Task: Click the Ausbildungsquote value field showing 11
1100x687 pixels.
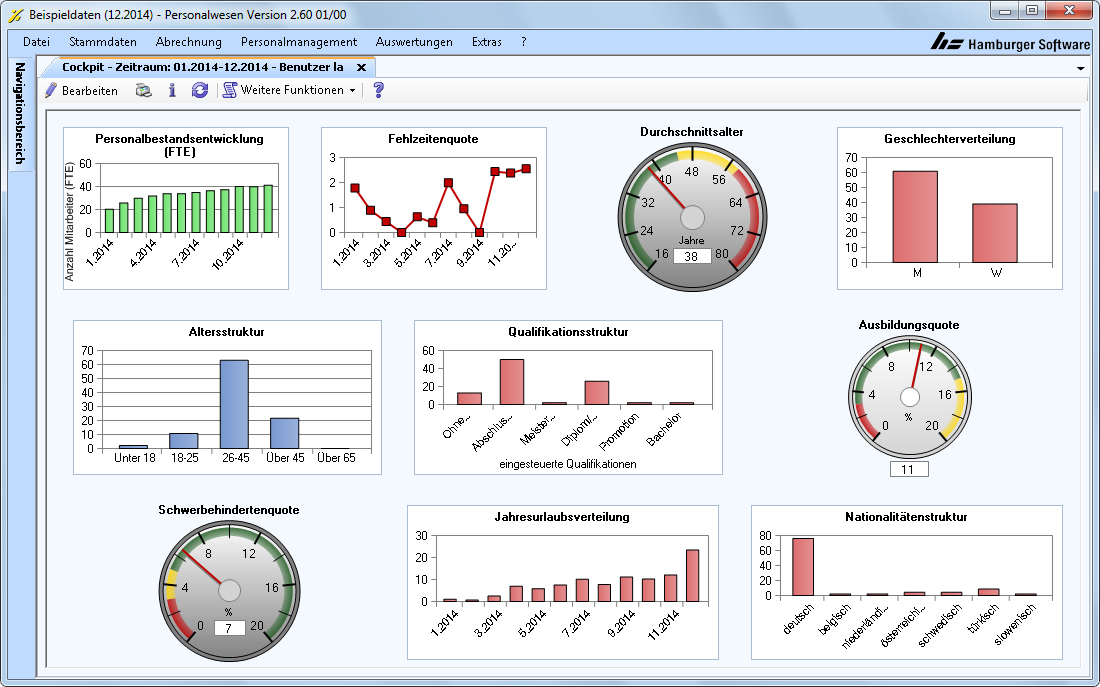Action: [908, 469]
